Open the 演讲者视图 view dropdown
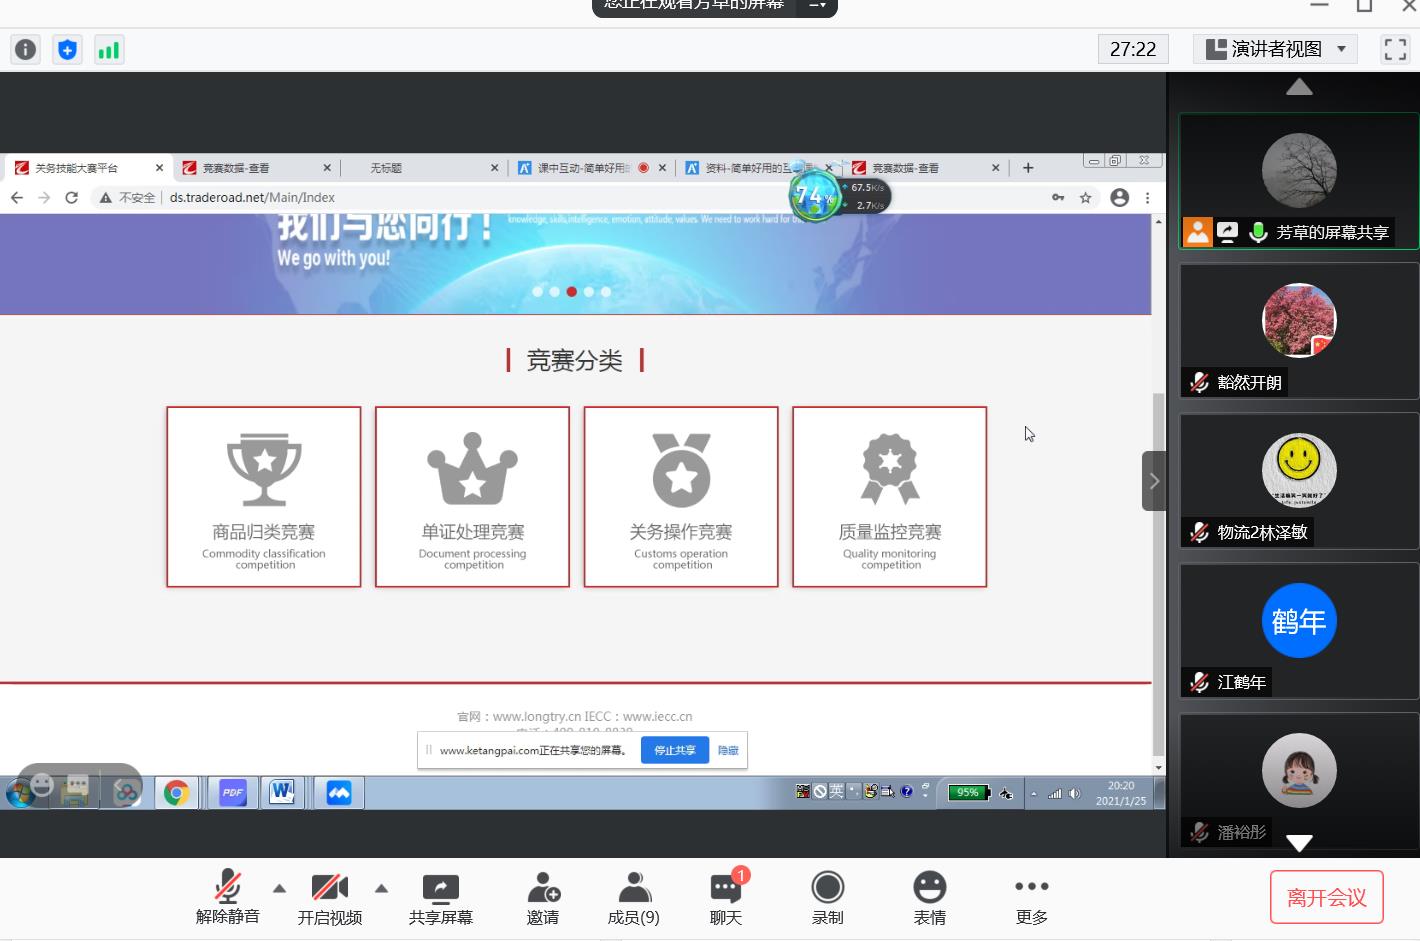This screenshot has width=1420, height=941. coord(1277,49)
